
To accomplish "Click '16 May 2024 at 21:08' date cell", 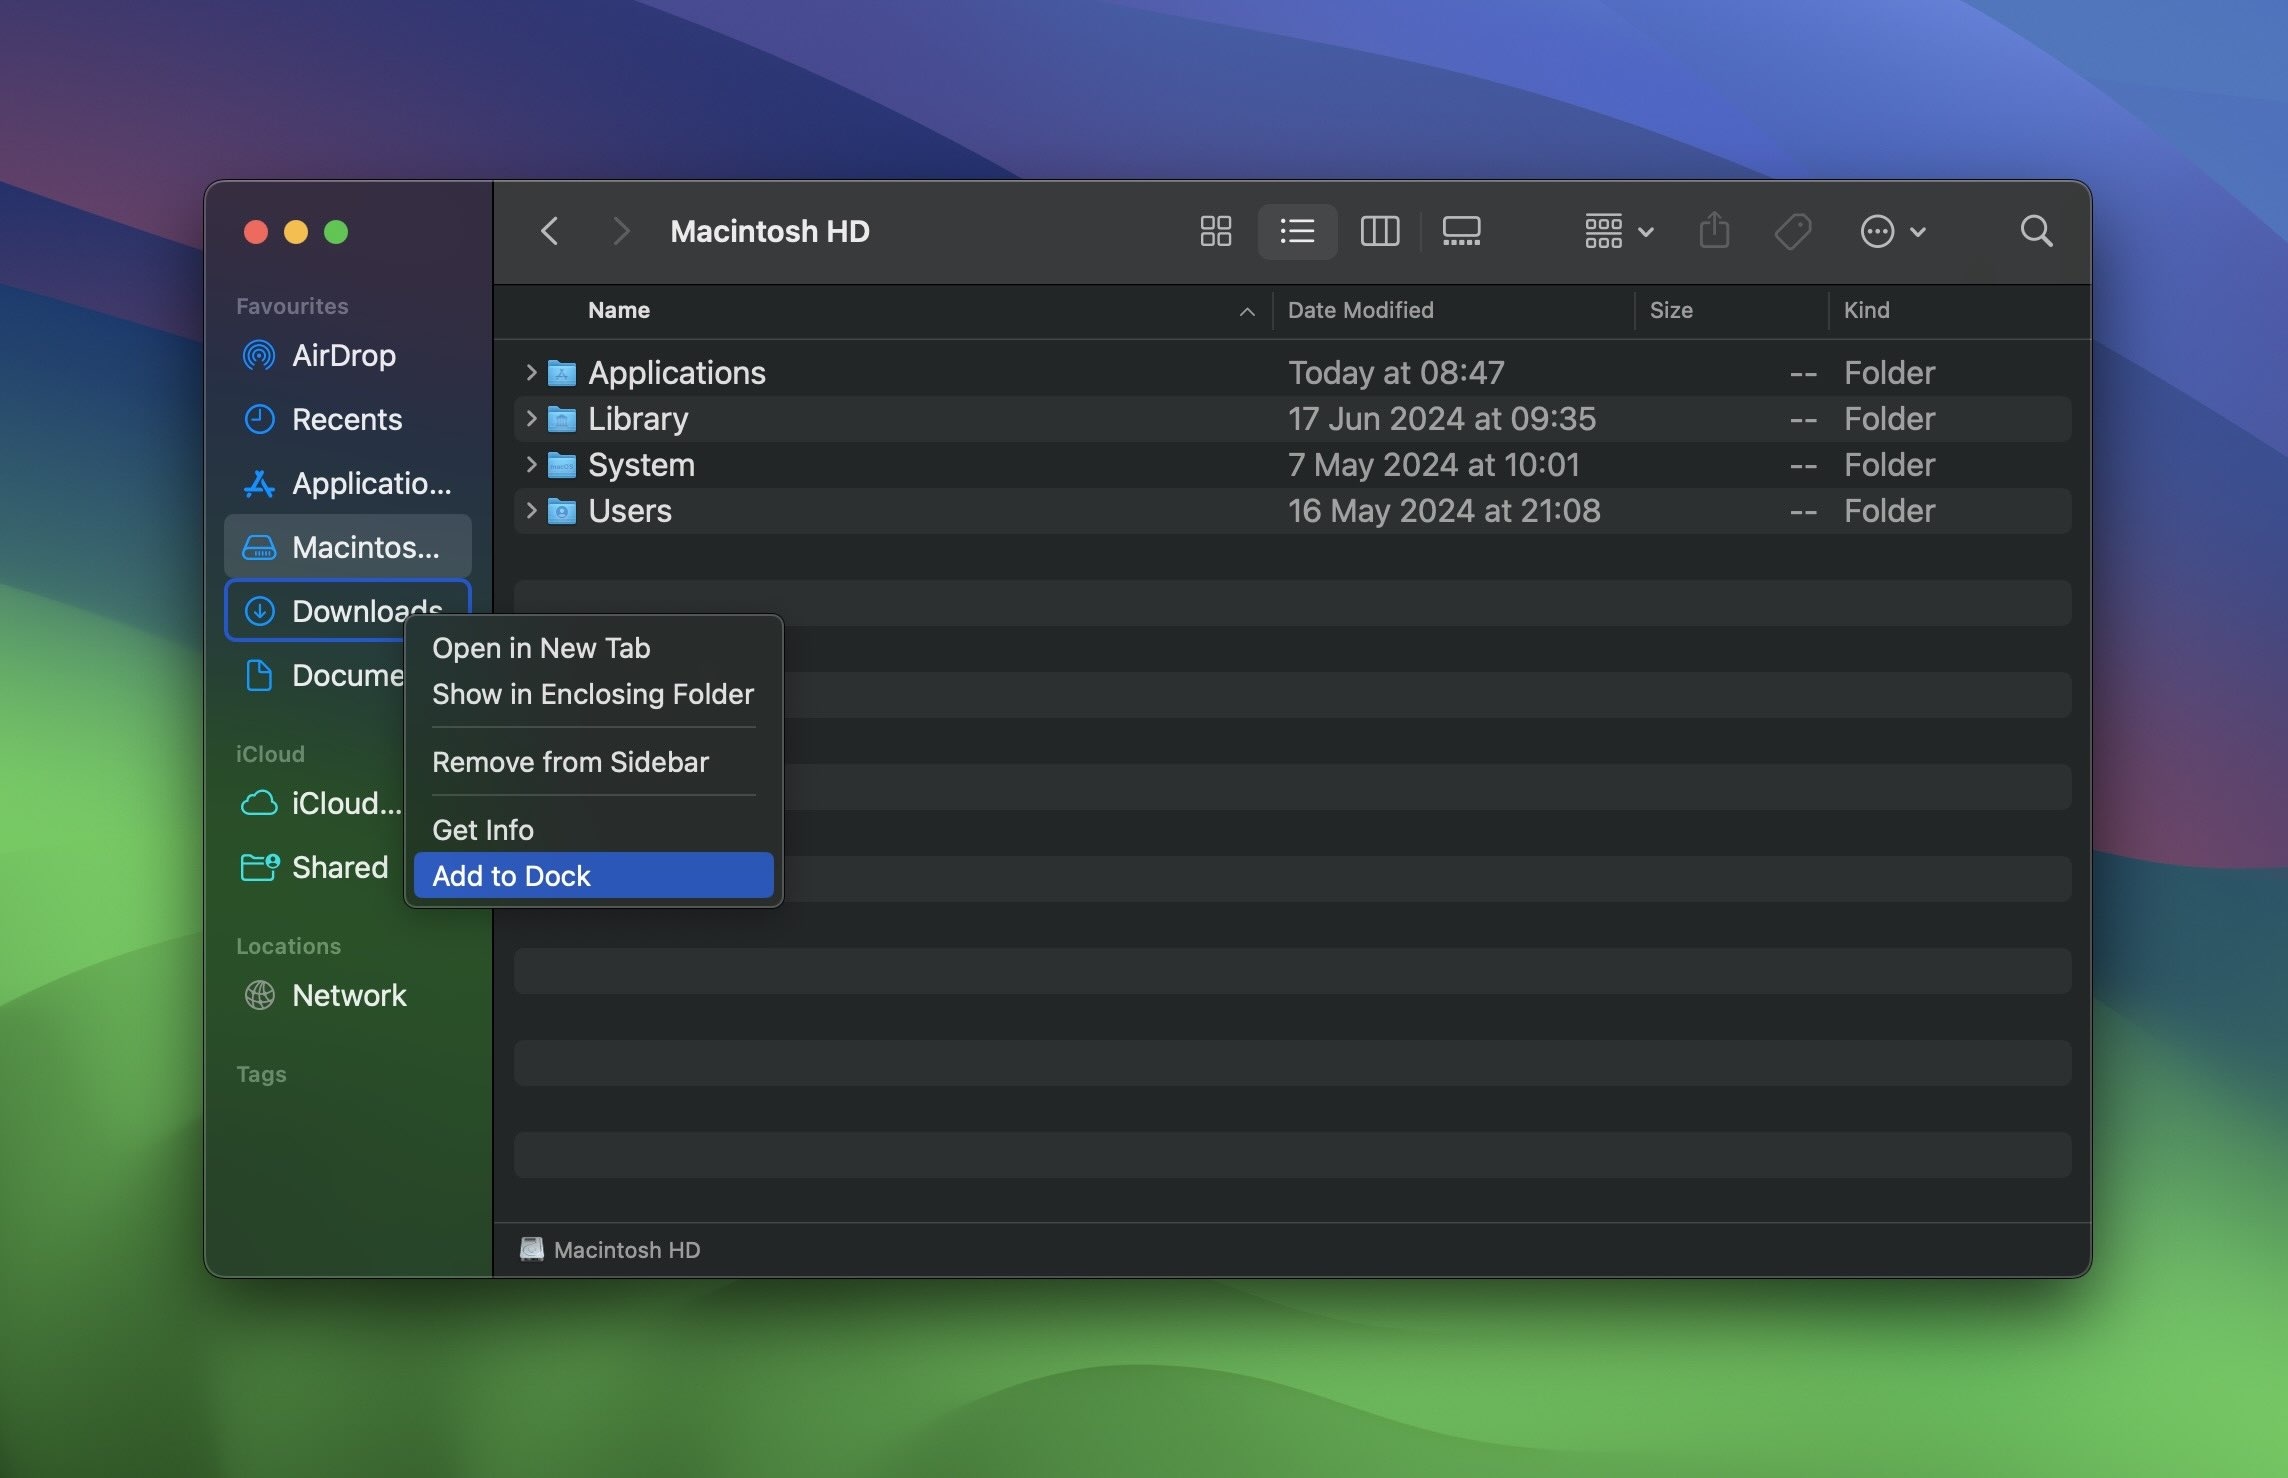I will tap(1444, 511).
